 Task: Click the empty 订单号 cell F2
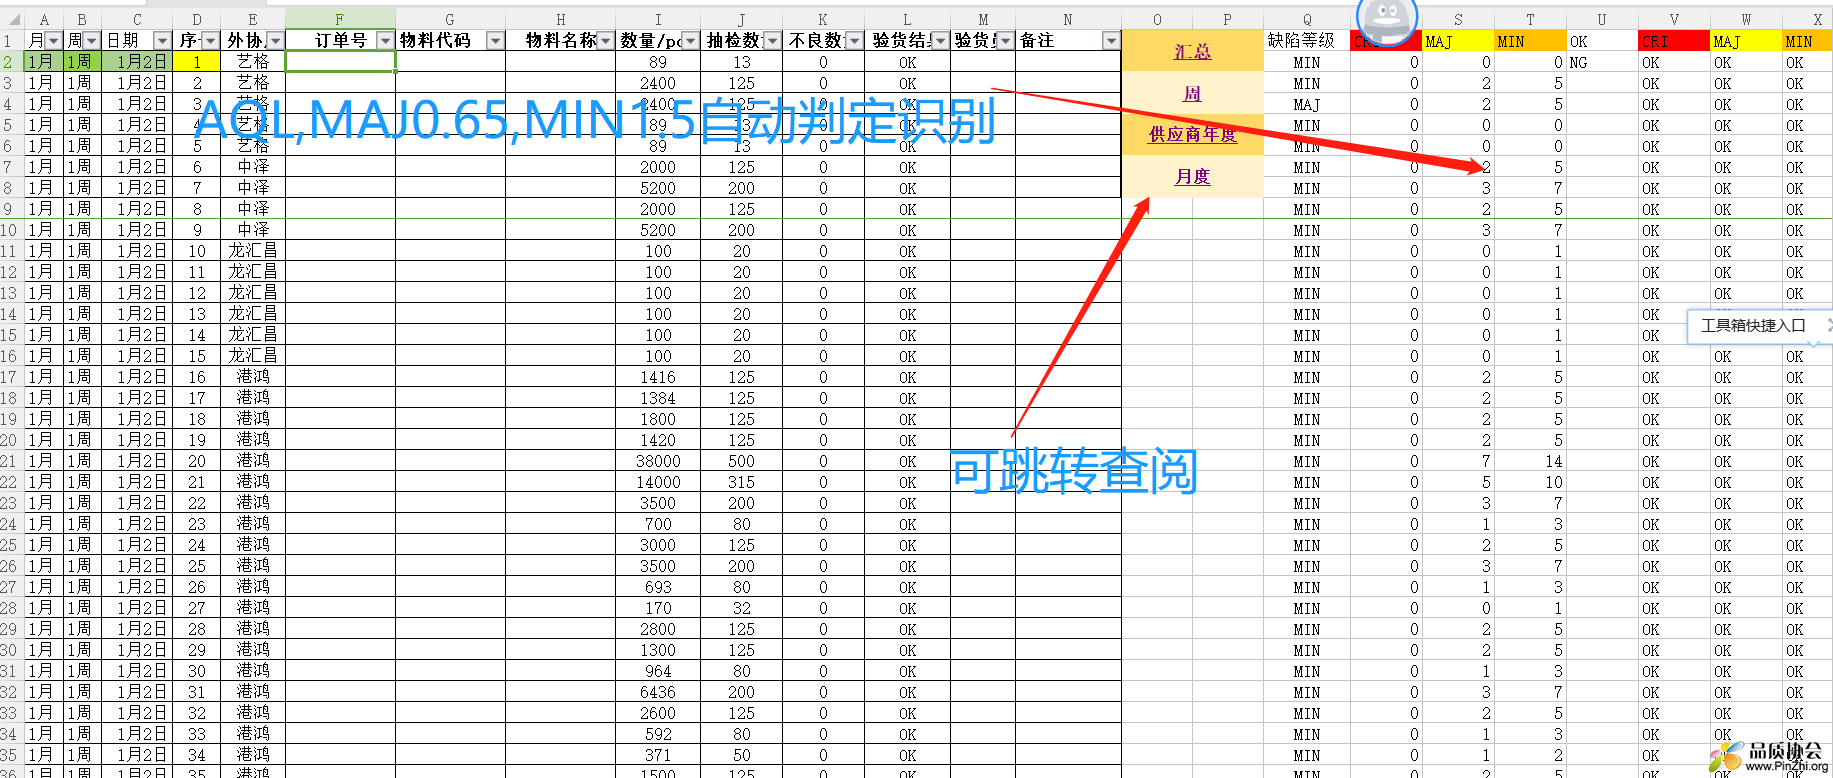click(x=340, y=62)
